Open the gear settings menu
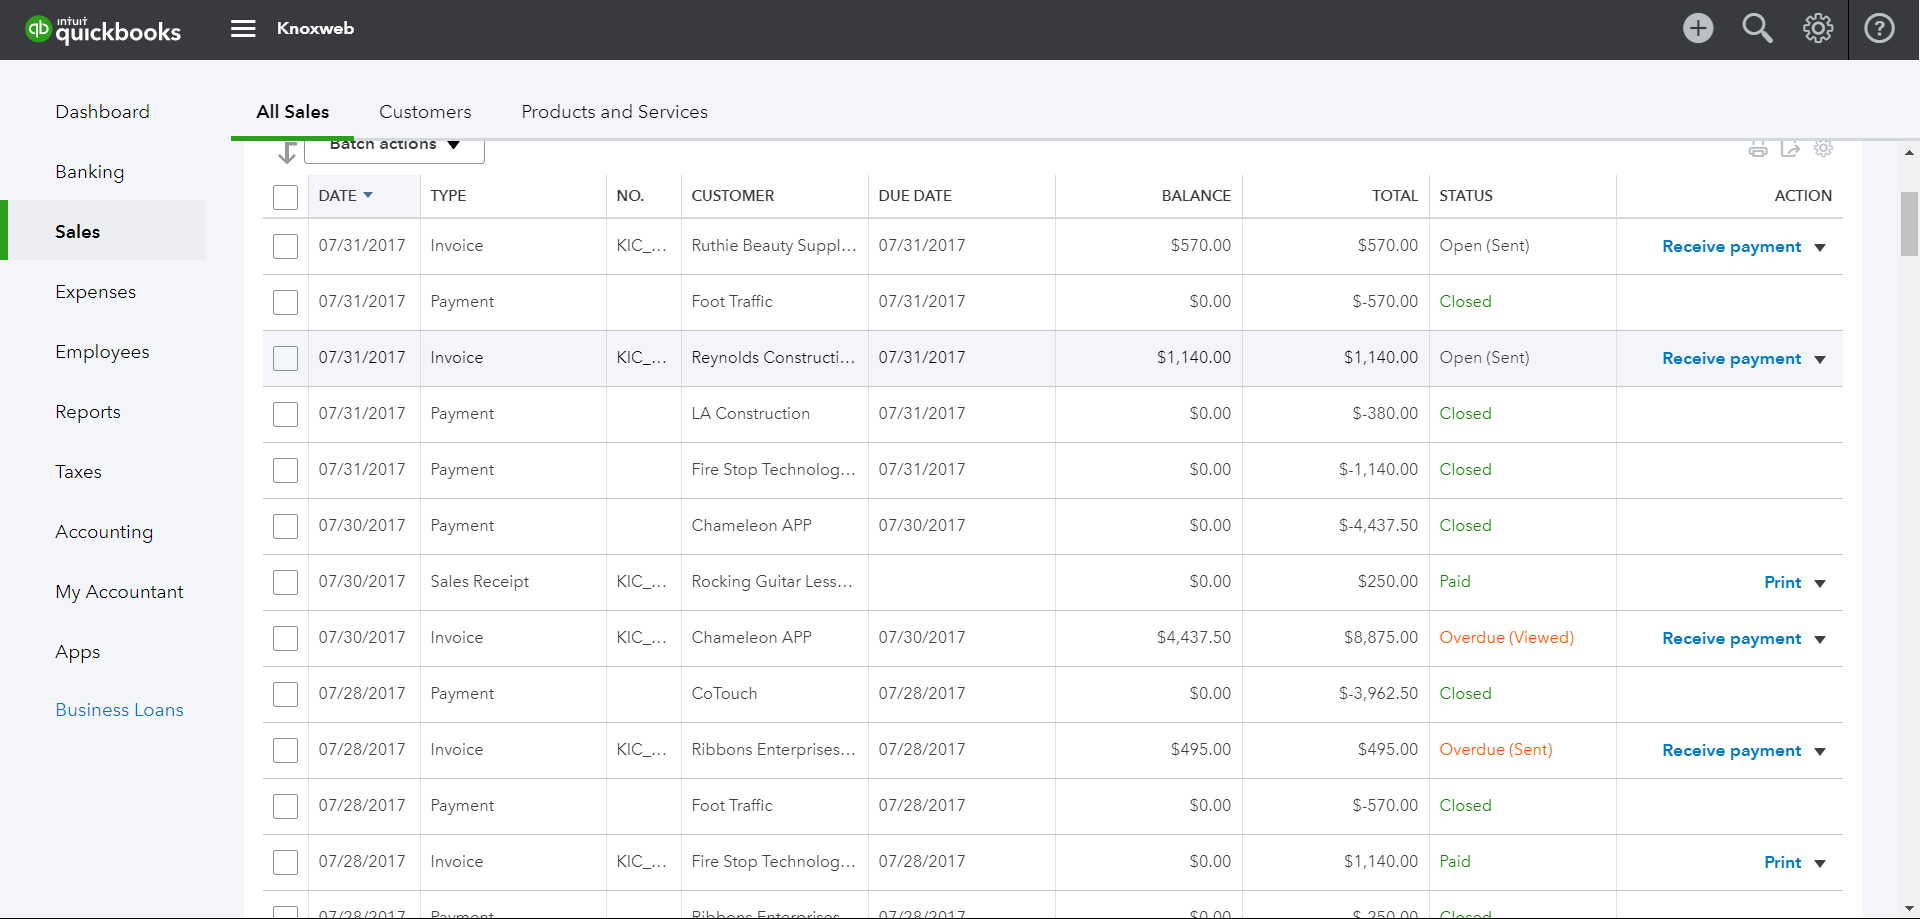 tap(1817, 28)
